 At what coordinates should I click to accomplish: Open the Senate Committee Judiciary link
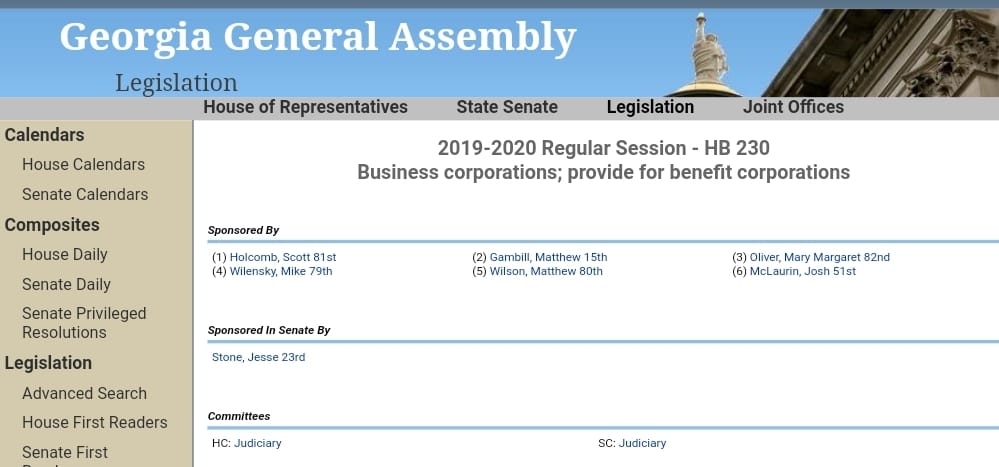[642, 443]
